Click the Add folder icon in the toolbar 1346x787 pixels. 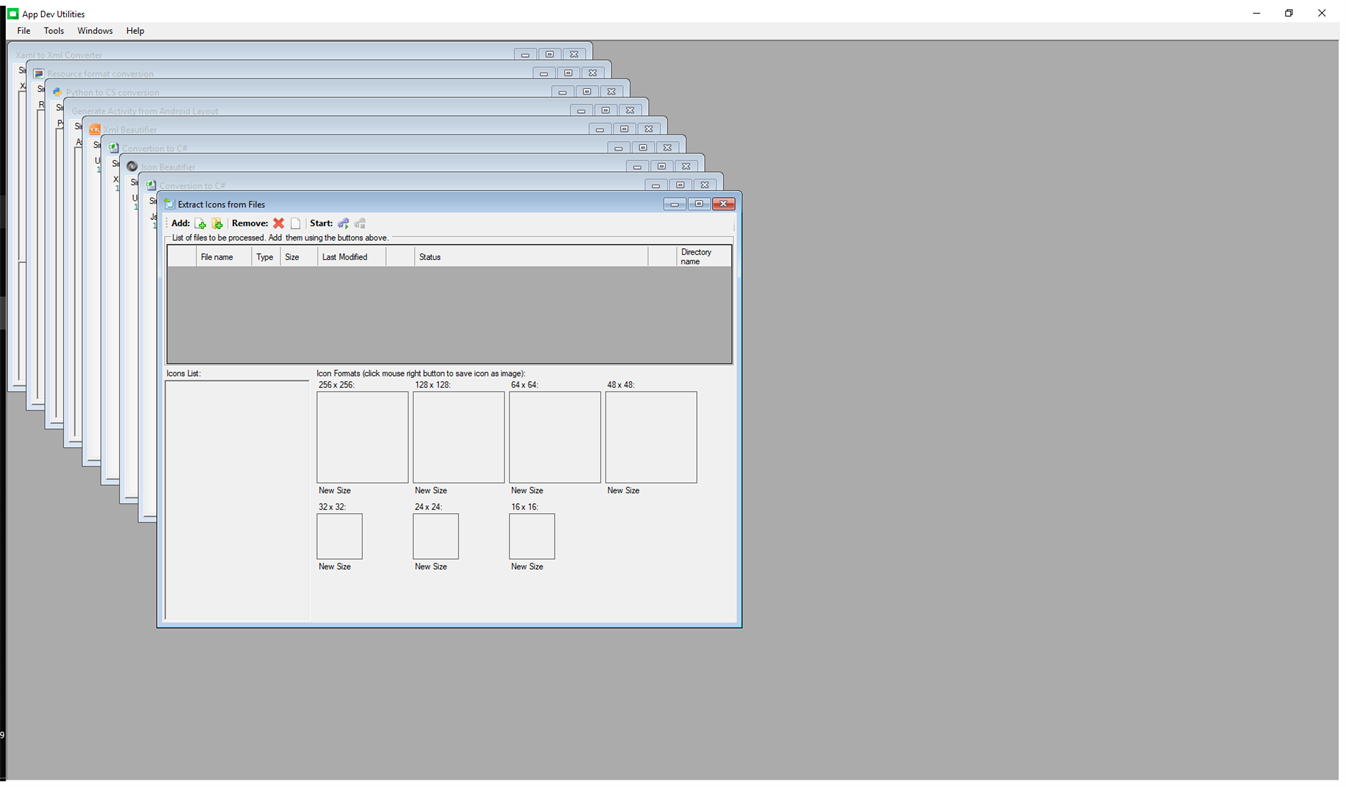[x=217, y=223]
